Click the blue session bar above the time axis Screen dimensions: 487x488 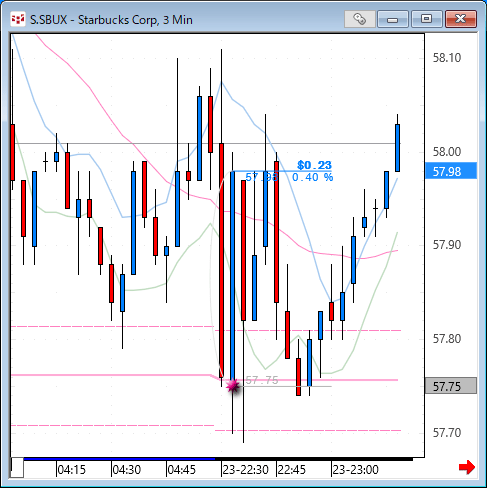point(119,459)
